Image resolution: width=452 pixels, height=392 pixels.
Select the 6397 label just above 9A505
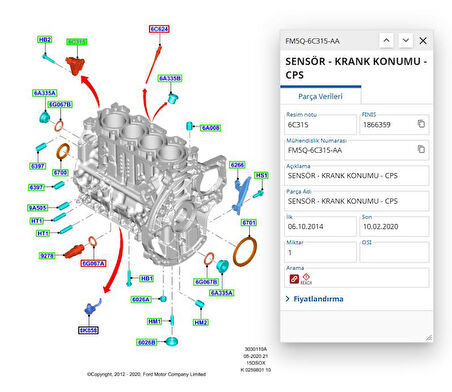pos(36,187)
